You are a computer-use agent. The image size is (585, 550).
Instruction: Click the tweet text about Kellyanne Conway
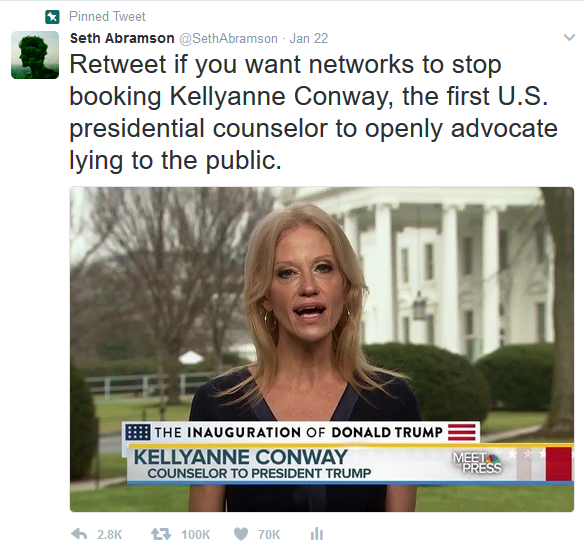coord(313,112)
